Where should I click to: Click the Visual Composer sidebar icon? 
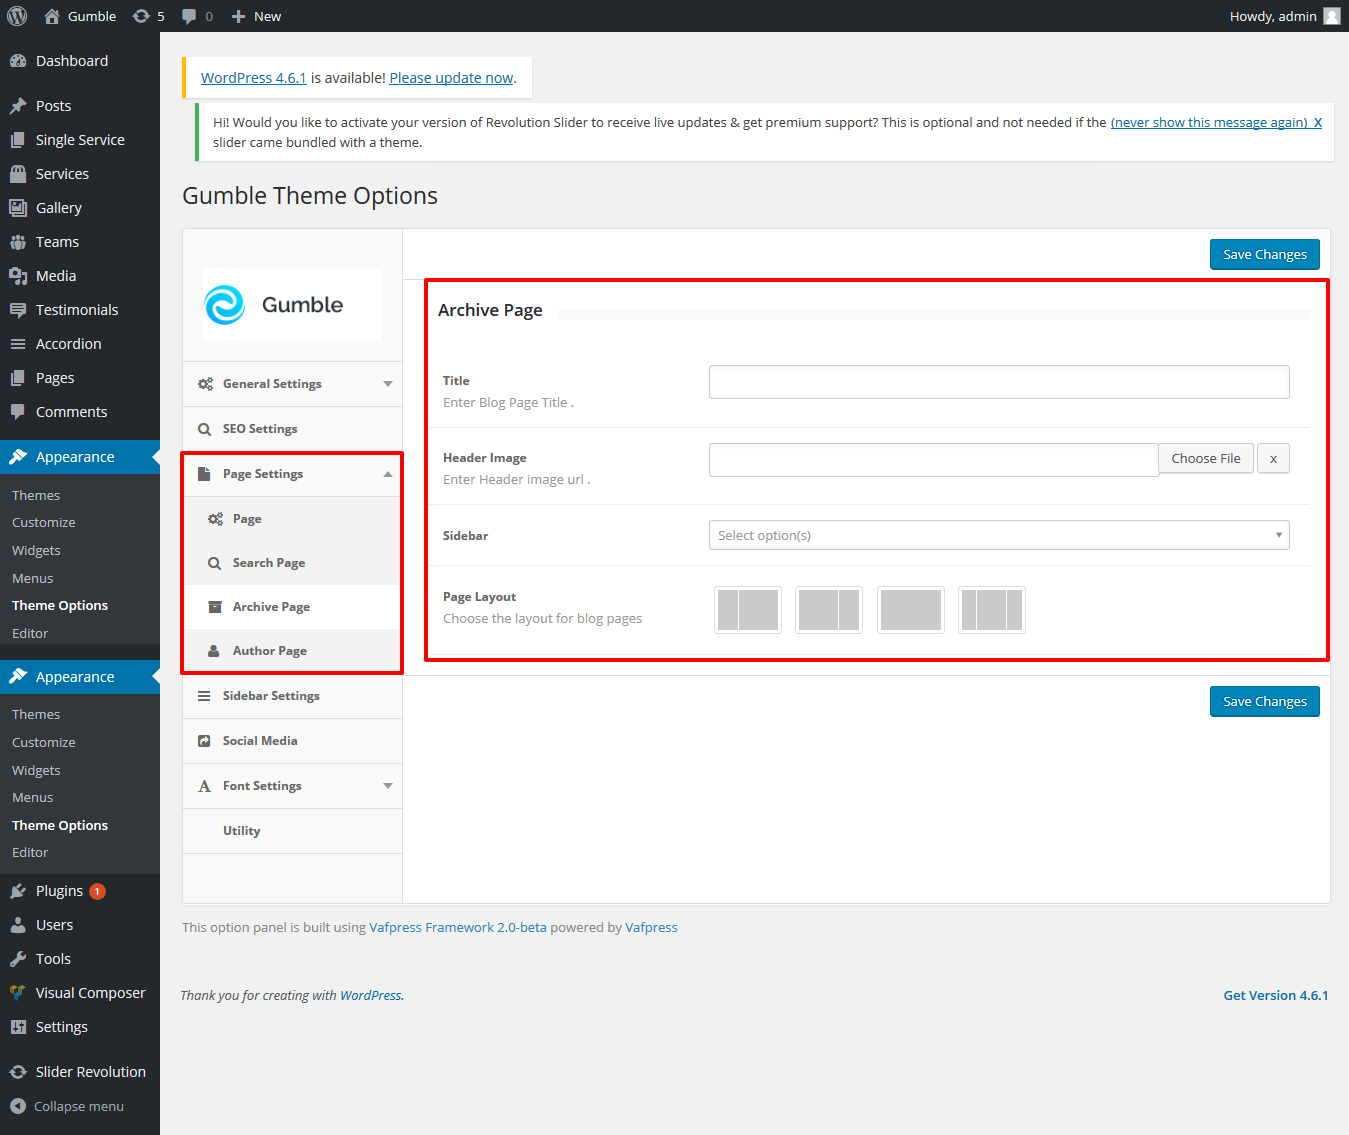tap(18, 993)
